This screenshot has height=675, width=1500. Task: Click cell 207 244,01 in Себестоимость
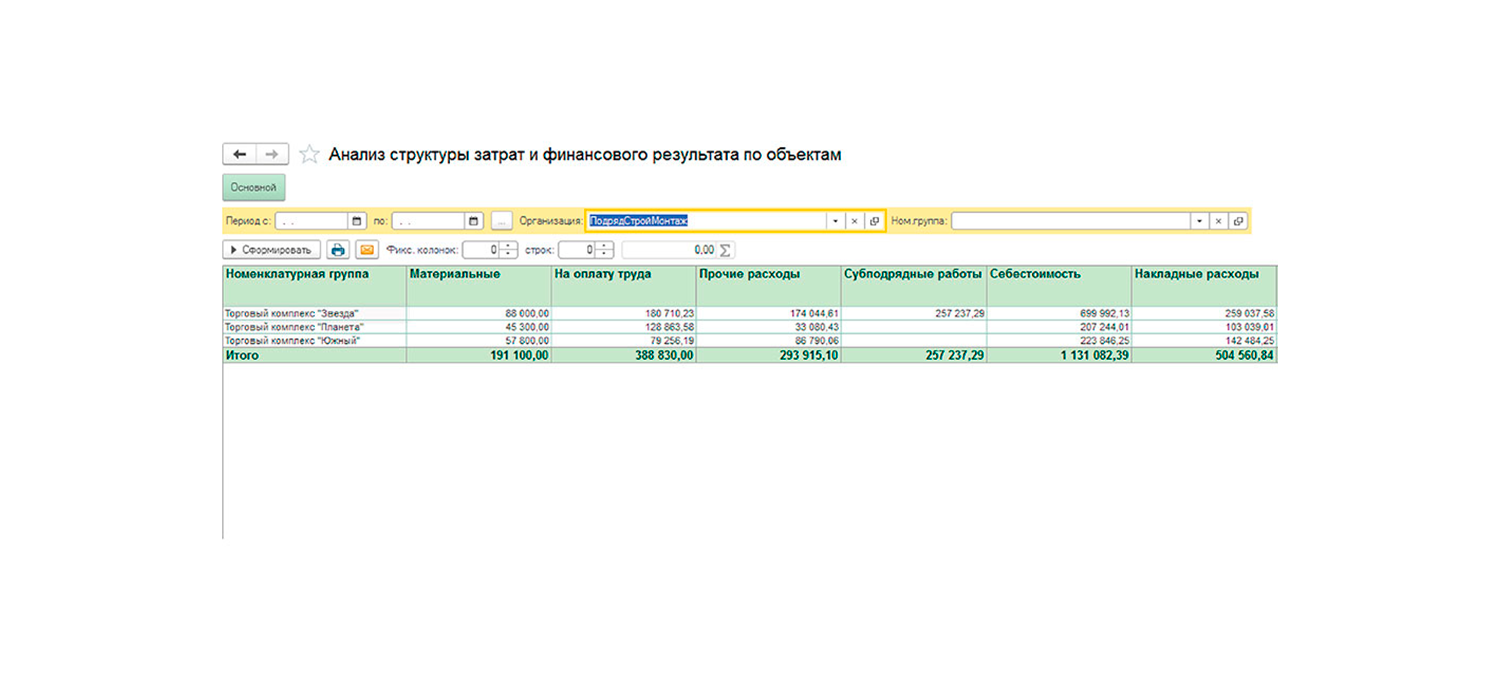tap(1059, 327)
